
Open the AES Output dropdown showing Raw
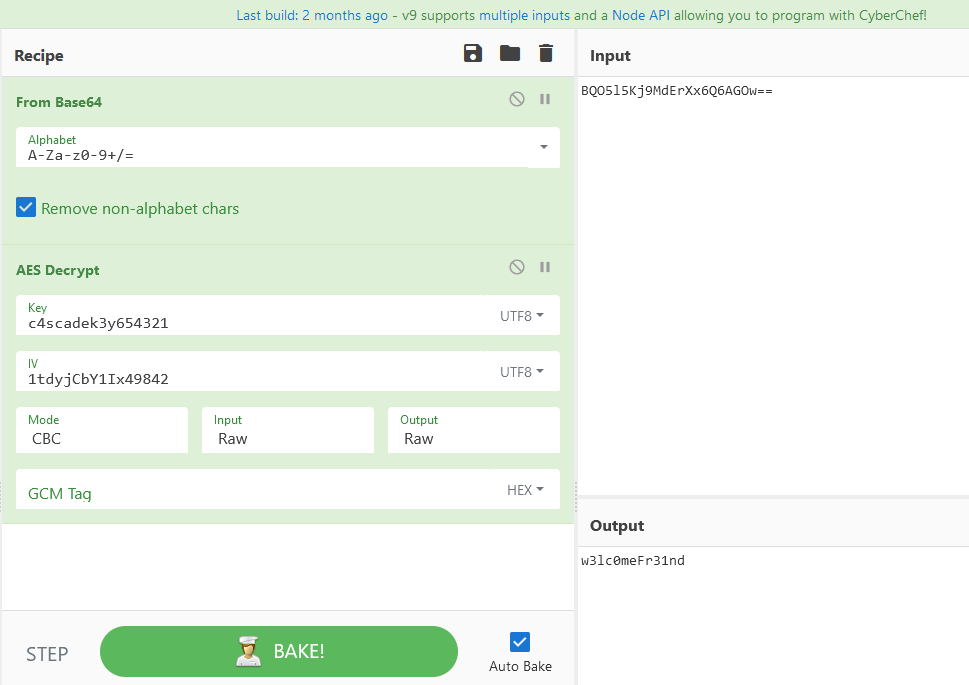(x=473, y=438)
